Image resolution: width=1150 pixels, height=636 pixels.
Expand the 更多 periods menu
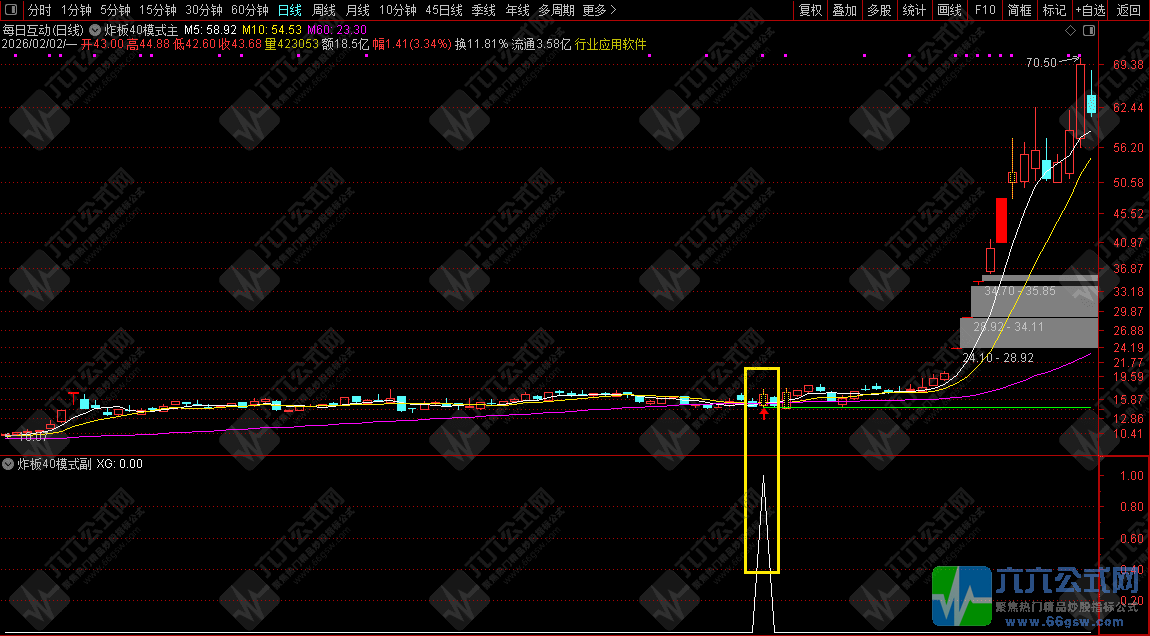pyautogui.click(x=599, y=10)
